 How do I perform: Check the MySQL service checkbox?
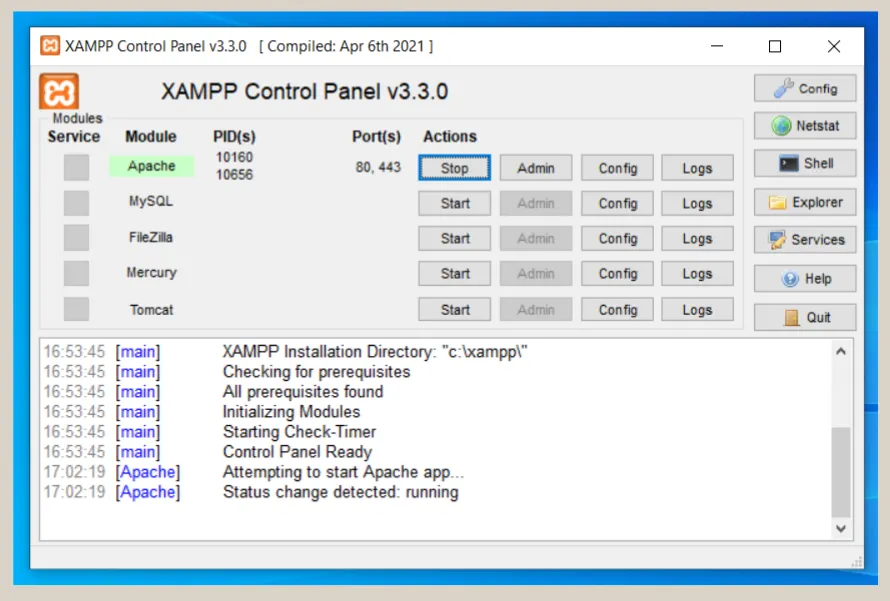(x=75, y=203)
